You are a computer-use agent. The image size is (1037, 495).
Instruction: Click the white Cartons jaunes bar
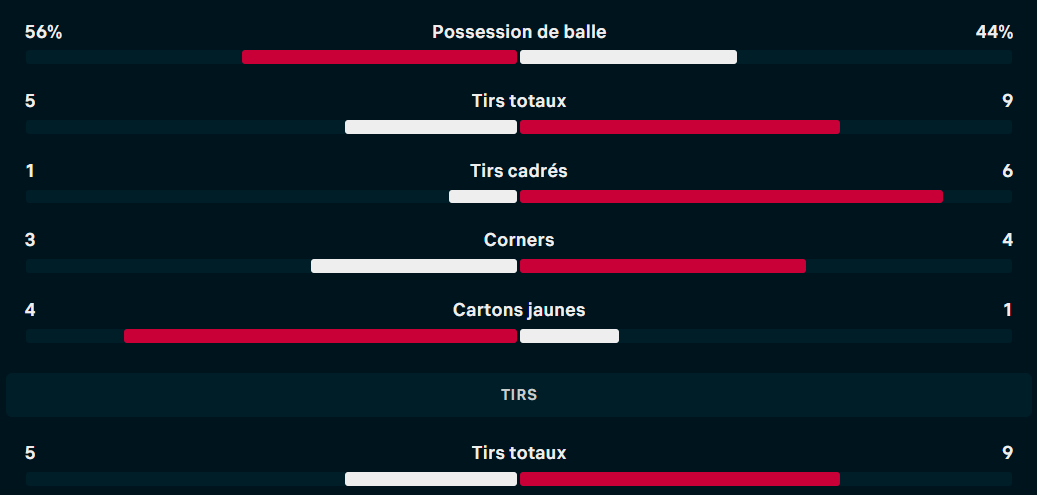569,336
